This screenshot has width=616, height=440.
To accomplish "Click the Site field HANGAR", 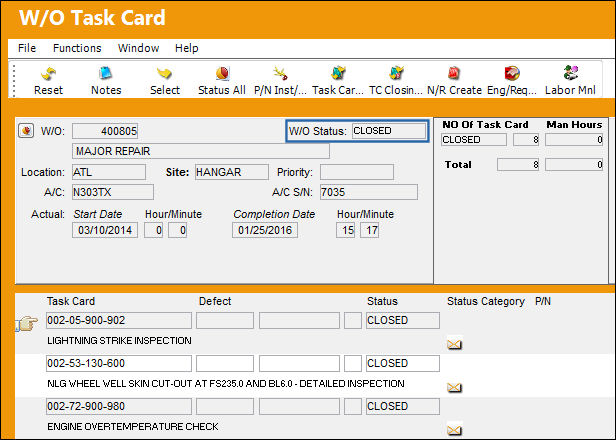I will click(232, 172).
